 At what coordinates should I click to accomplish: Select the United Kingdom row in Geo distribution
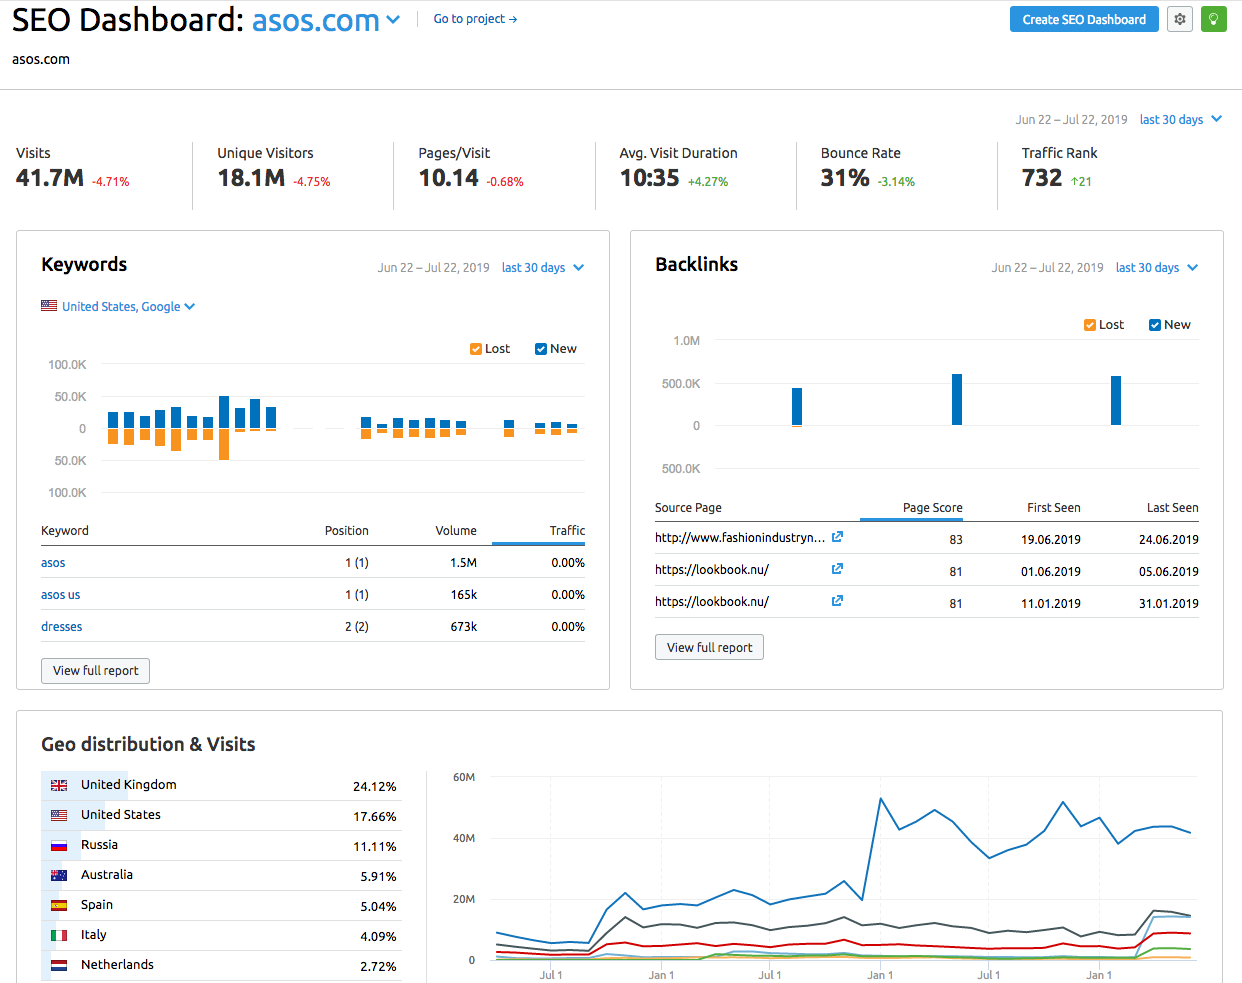click(x=221, y=786)
